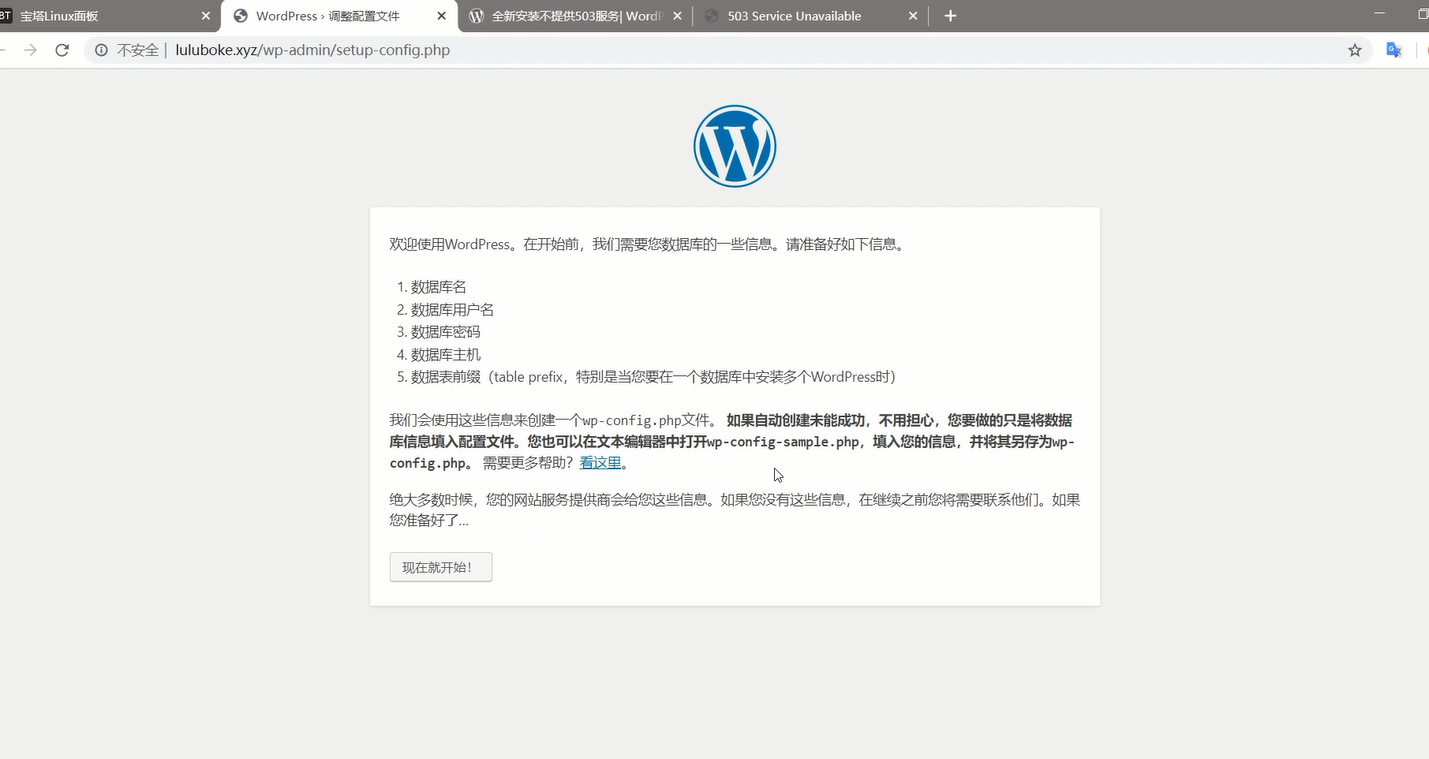Select the 数据库密码 list item

(x=446, y=332)
